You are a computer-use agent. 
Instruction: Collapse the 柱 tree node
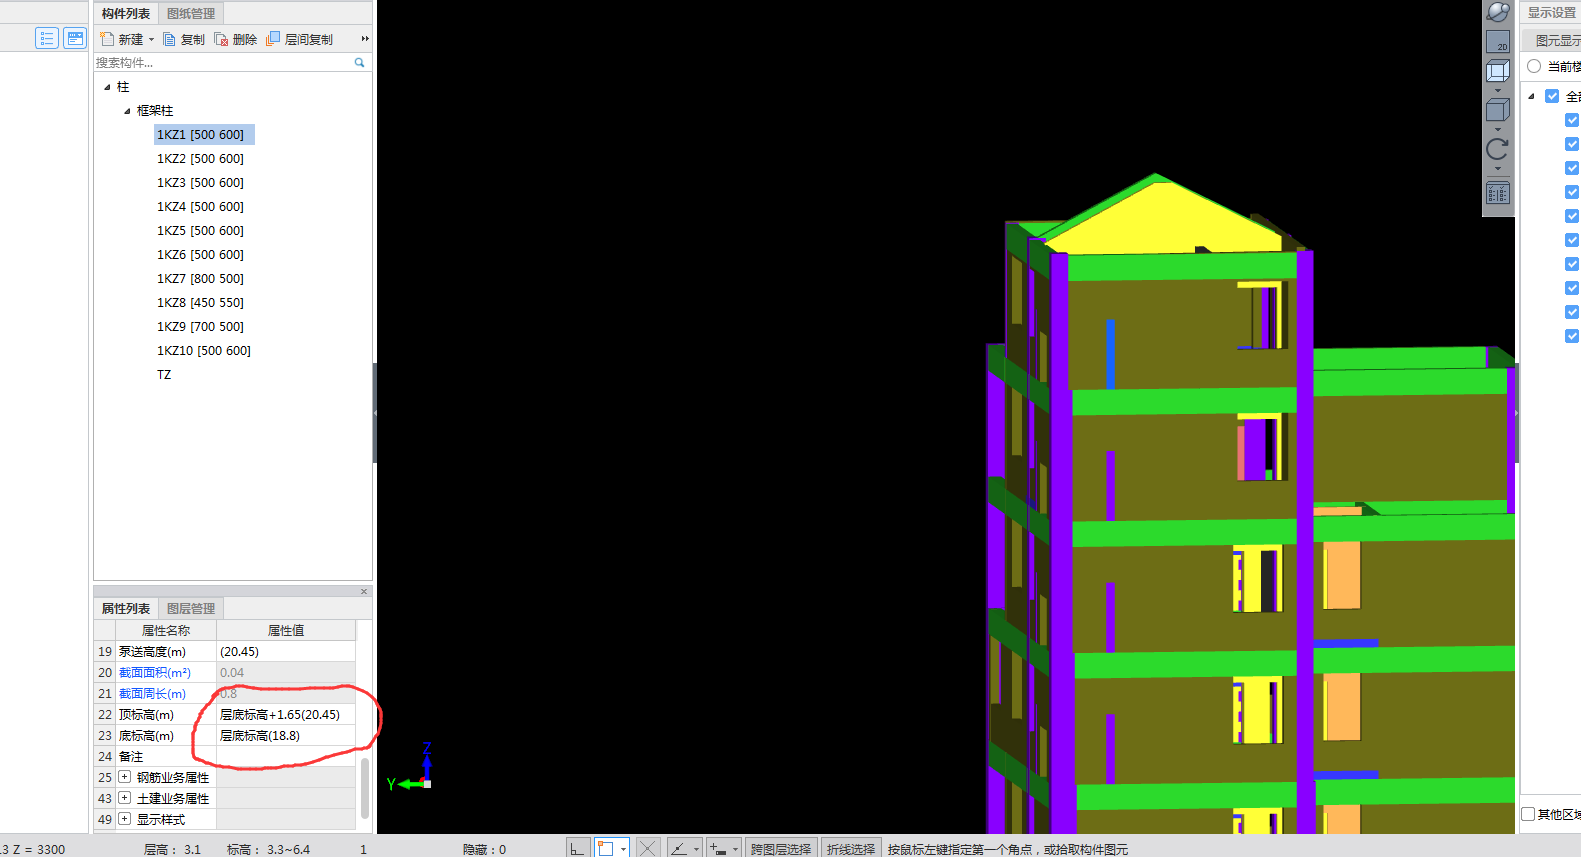pos(107,87)
